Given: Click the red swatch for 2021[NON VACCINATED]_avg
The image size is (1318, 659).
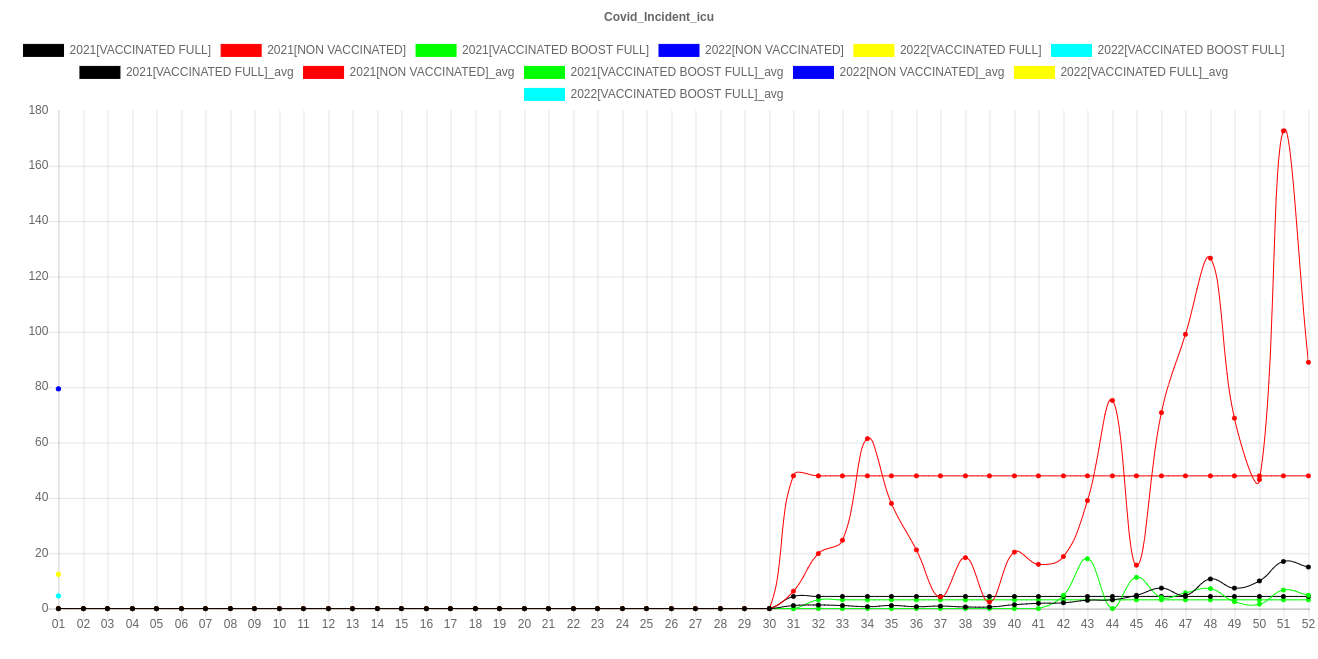Looking at the screenshot, I should (x=324, y=72).
